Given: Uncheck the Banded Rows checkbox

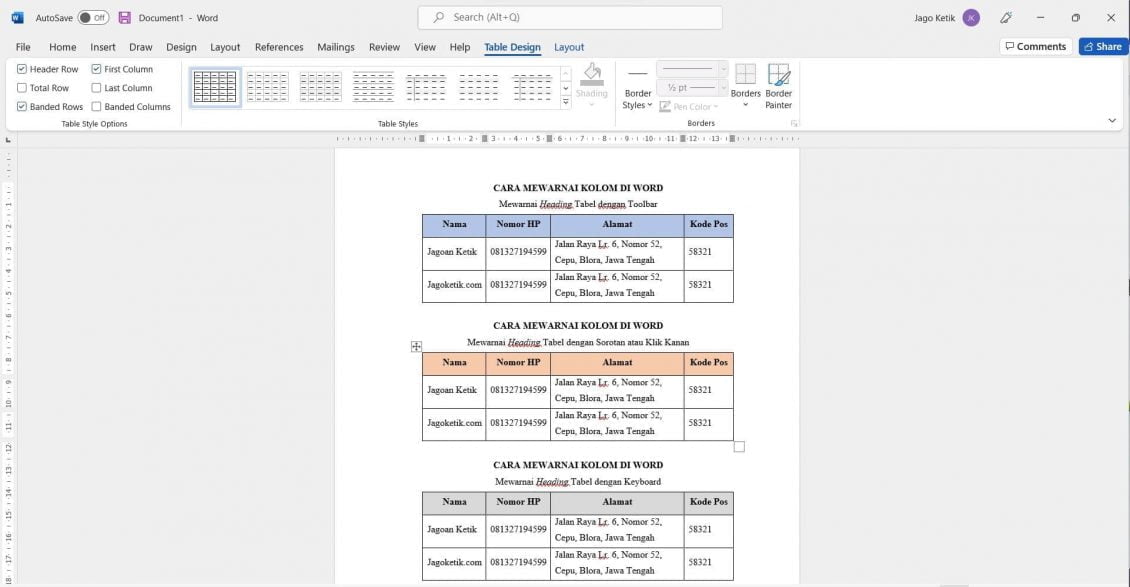Looking at the screenshot, I should click(22, 107).
